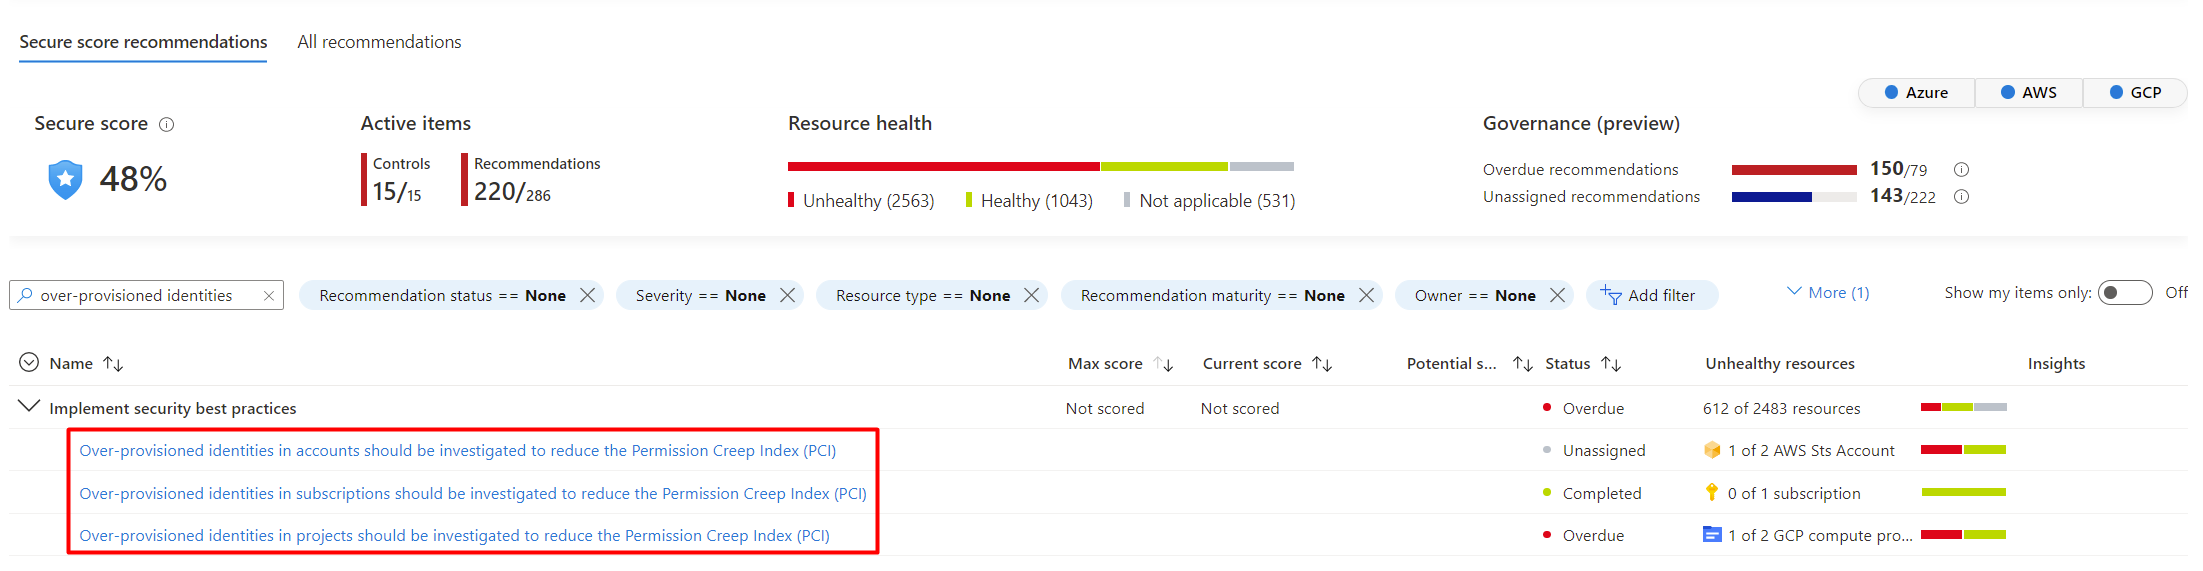Open info icon beside Unassigned recommendations count
Screen dimensions: 2203x571
(x=1961, y=197)
